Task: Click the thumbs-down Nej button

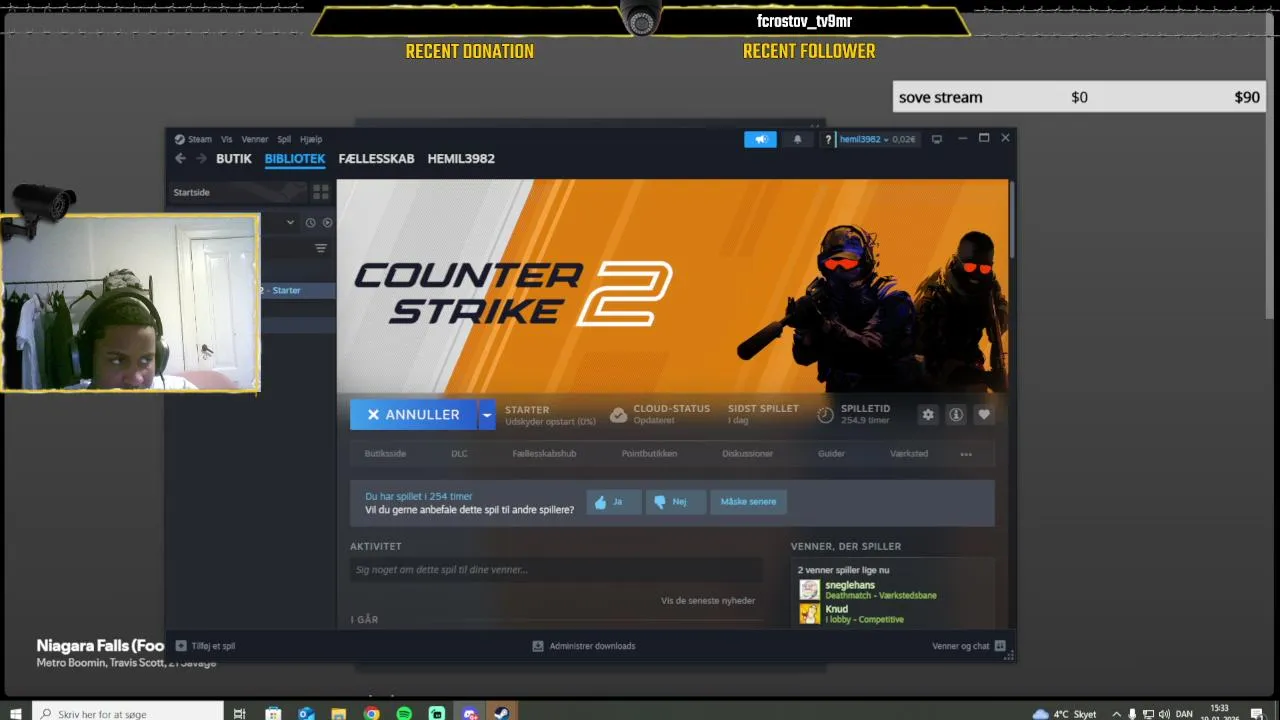Action: pos(675,502)
